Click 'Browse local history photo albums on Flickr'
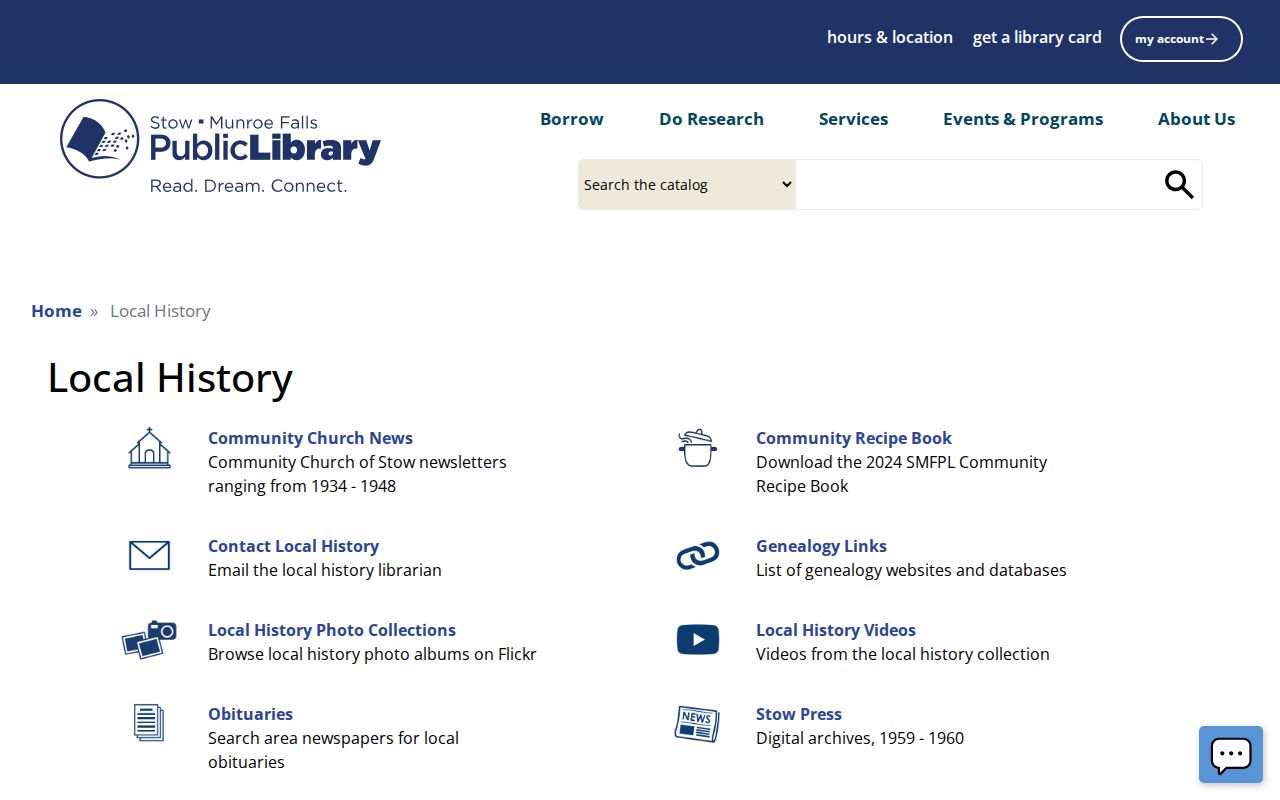 tap(372, 654)
